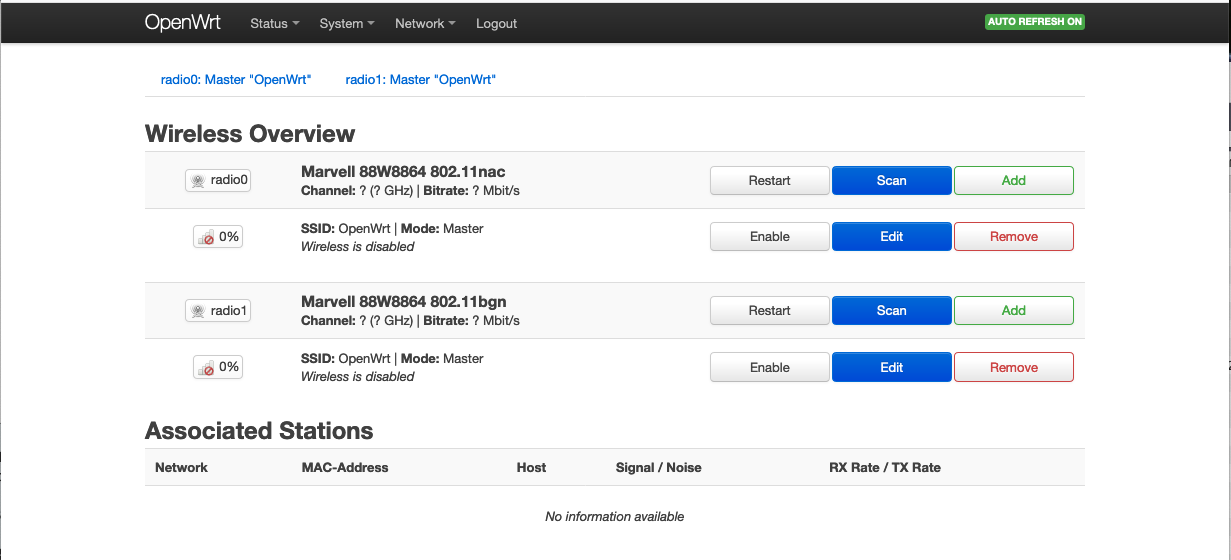Viewport: 1231px width, 560px height.
Task: Scan for networks on radio1 802.11bgn
Action: (x=891, y=311)
